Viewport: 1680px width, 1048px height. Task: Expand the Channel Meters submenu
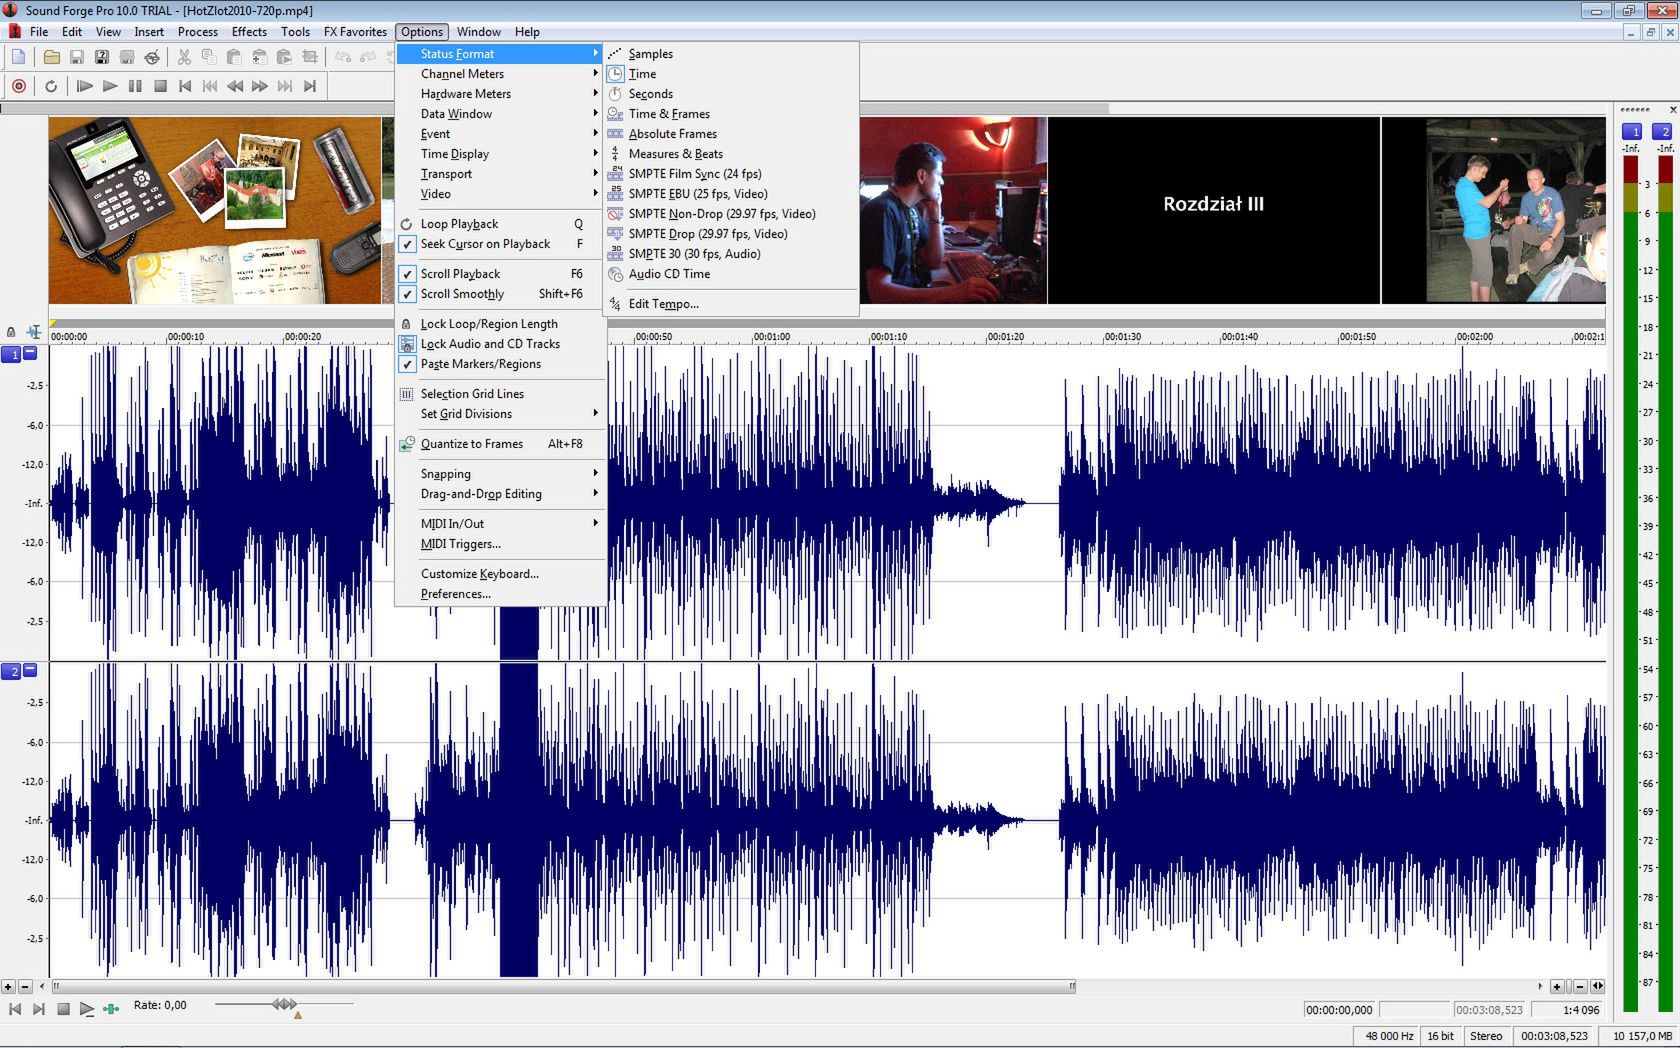tap(501, 74)
